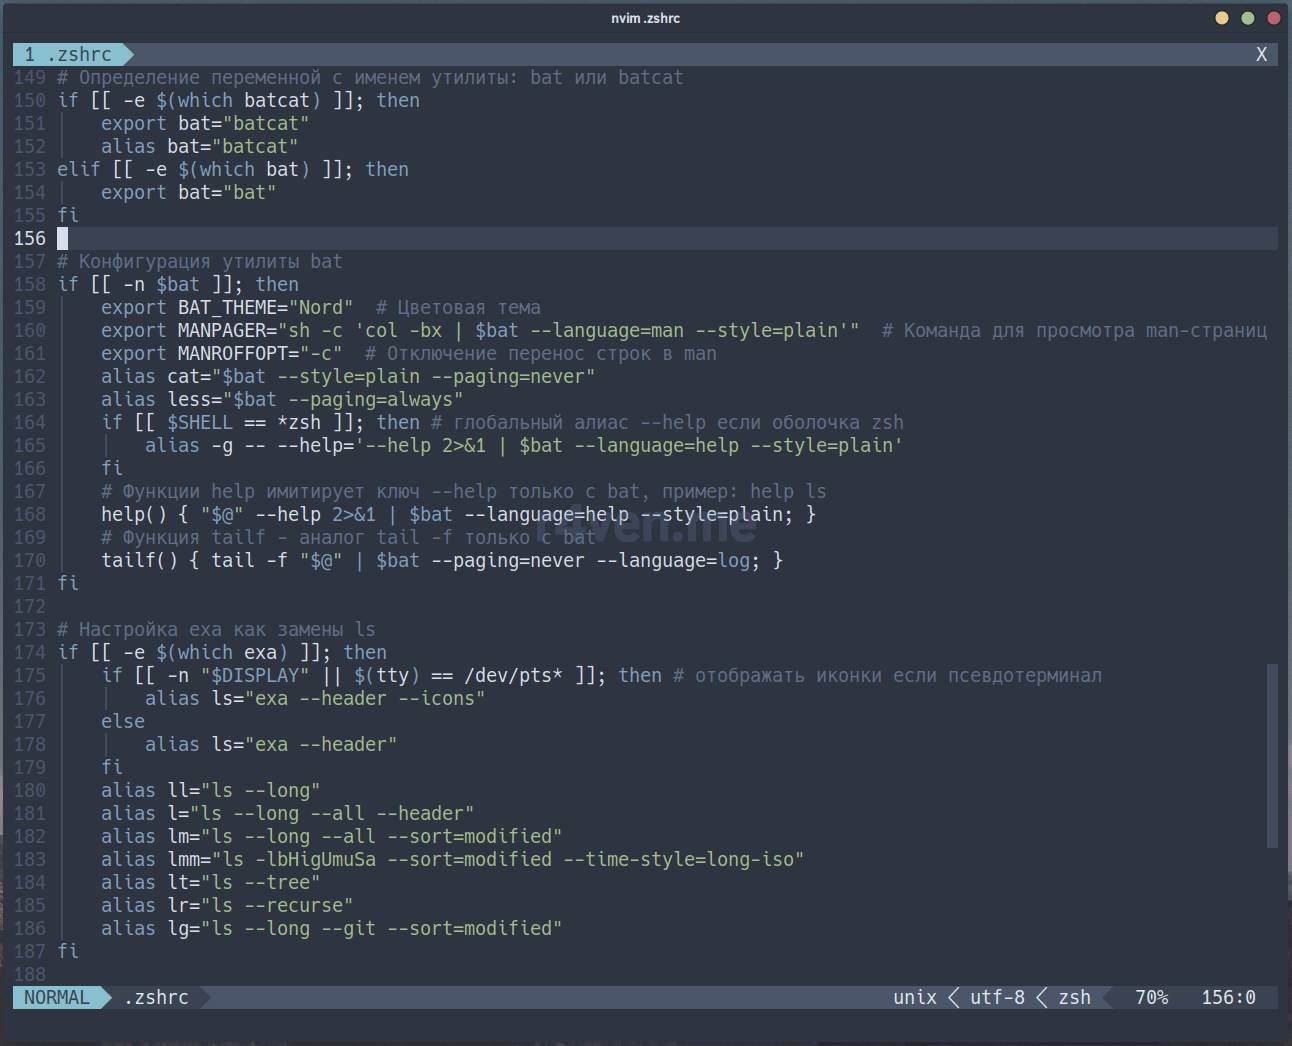Click the yellow minimize window button

pyautogui.click(x=1221, y=18)
